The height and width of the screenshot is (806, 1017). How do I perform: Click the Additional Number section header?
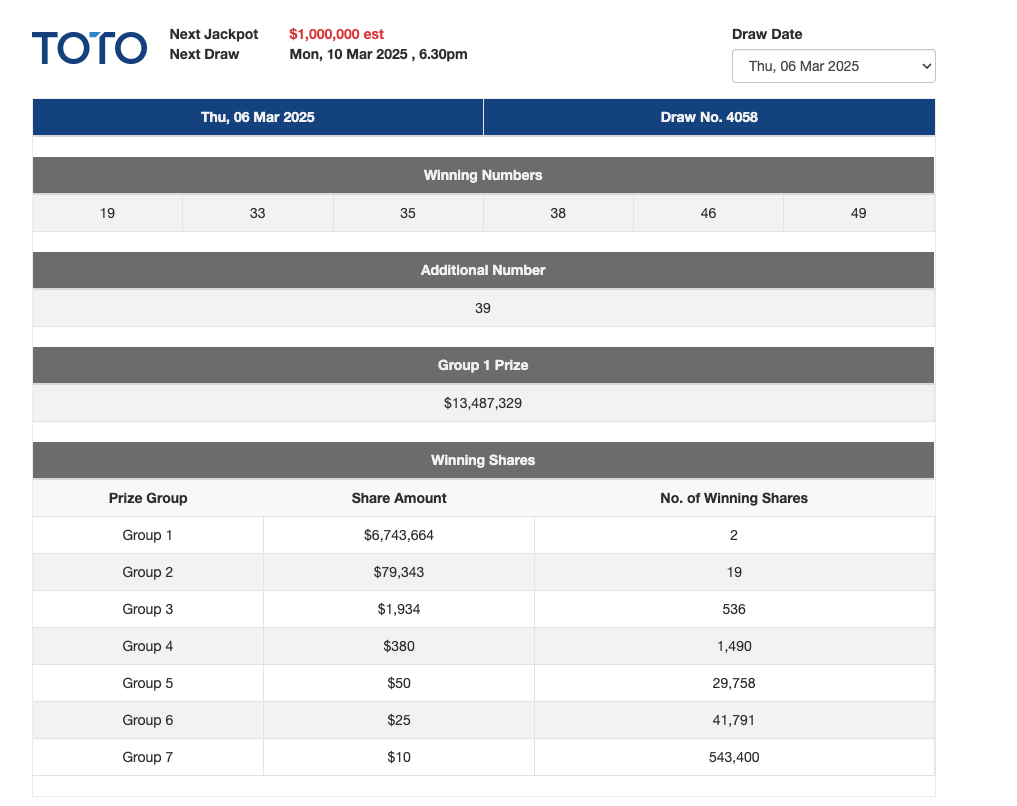(x=483, y=270)
